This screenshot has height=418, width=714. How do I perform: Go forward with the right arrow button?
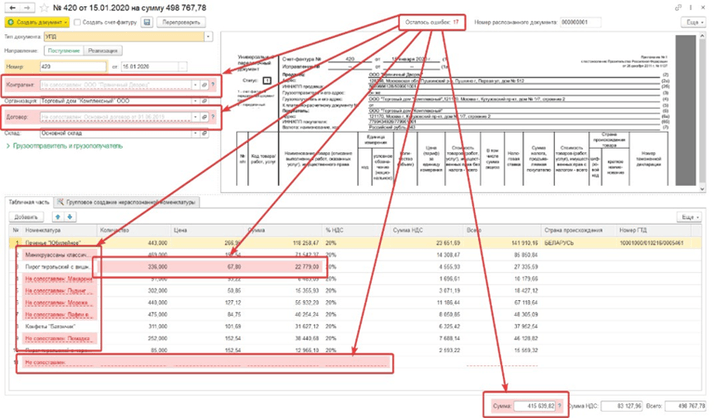(x=26, y=8)
